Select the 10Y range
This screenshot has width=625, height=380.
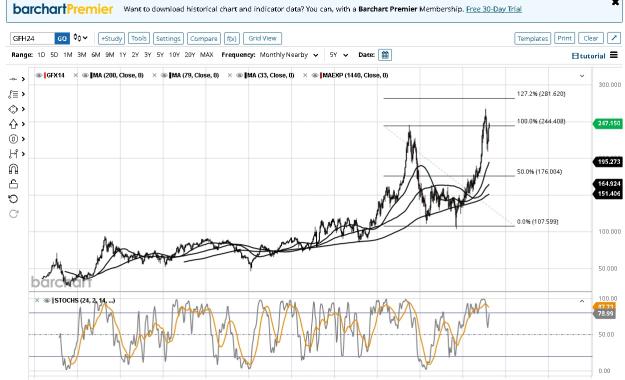(x=174, y=55)
